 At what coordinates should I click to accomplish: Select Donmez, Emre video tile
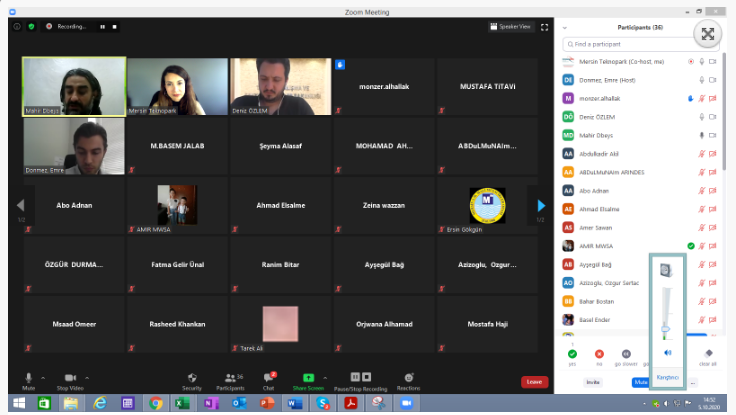point(74,146)
